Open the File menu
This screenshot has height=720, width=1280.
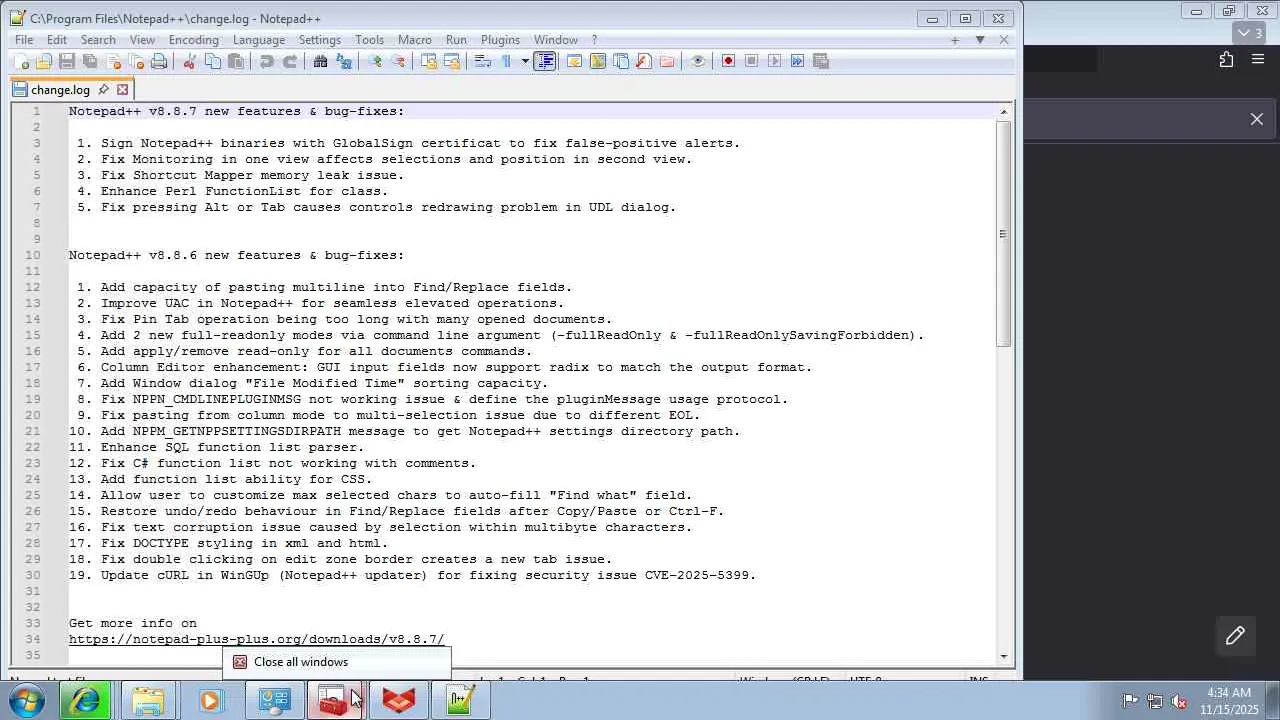(x=24, y=40)
